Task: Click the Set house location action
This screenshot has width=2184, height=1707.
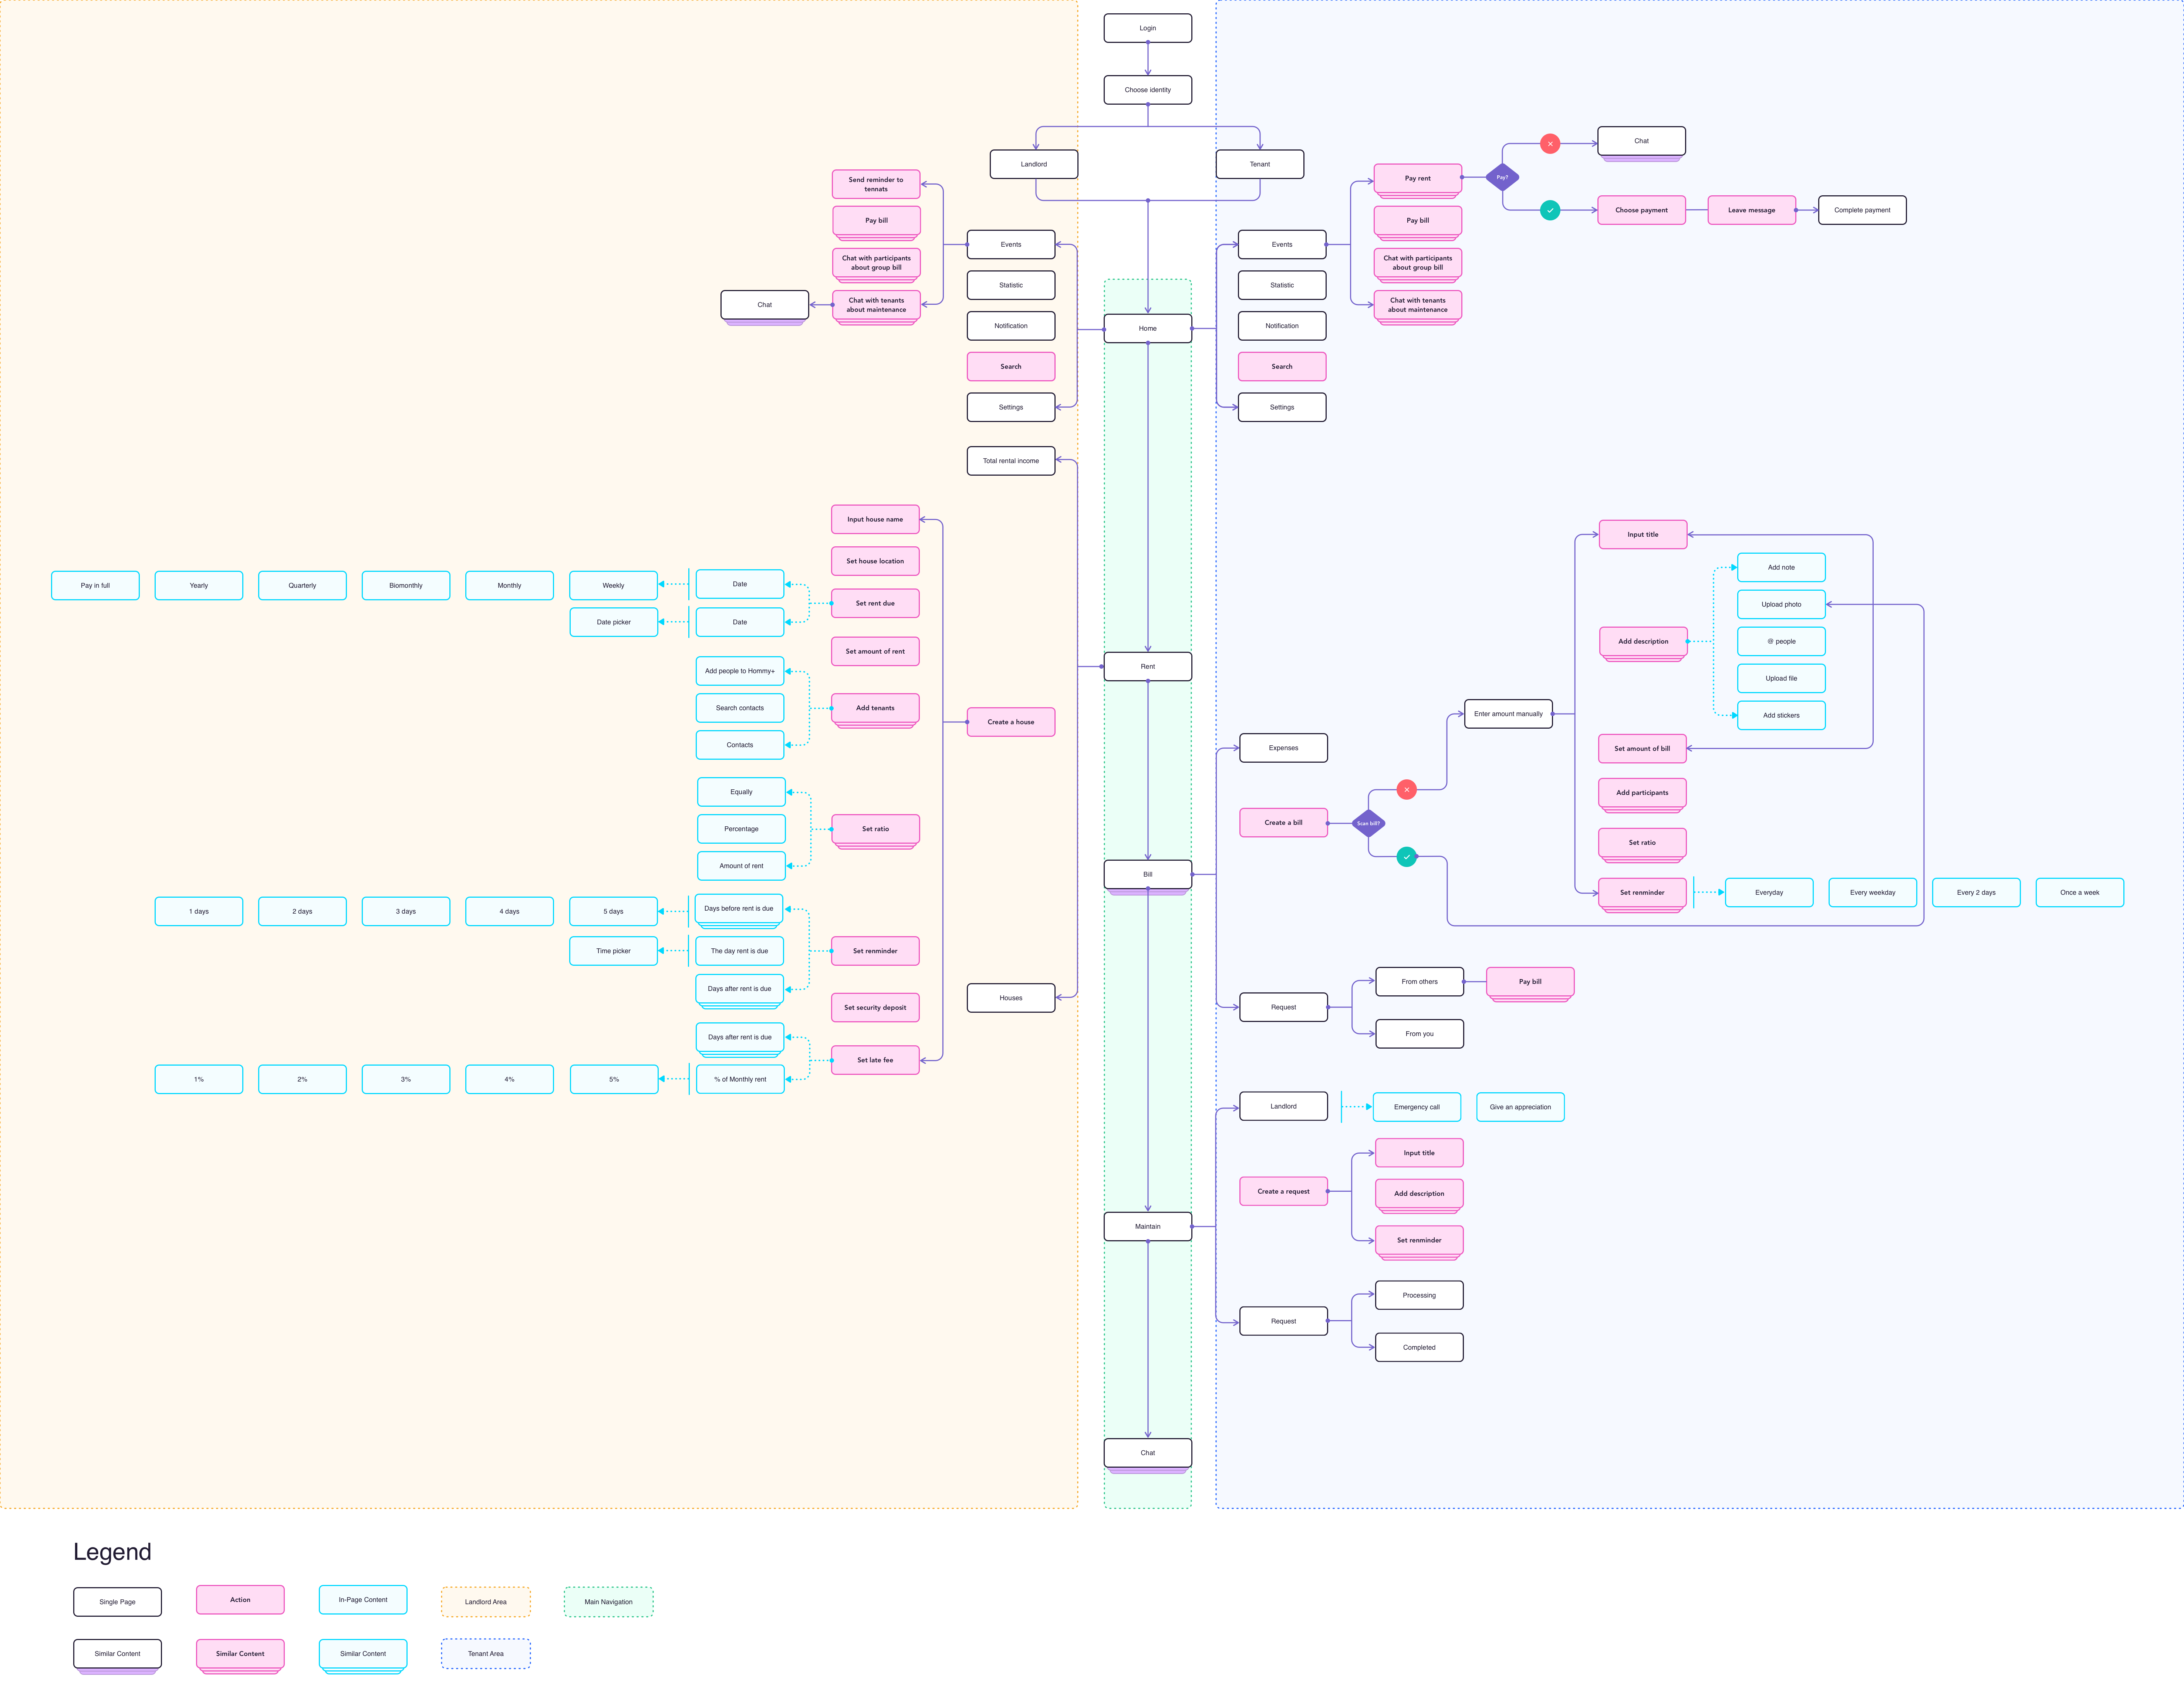Action: point(875,561)
